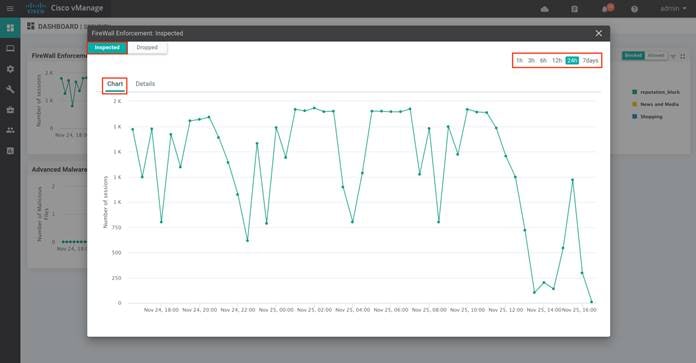
Task: Click the 'FireWall Enforcement: Inspected' dialog title
Action: click(x=137, y=33)
